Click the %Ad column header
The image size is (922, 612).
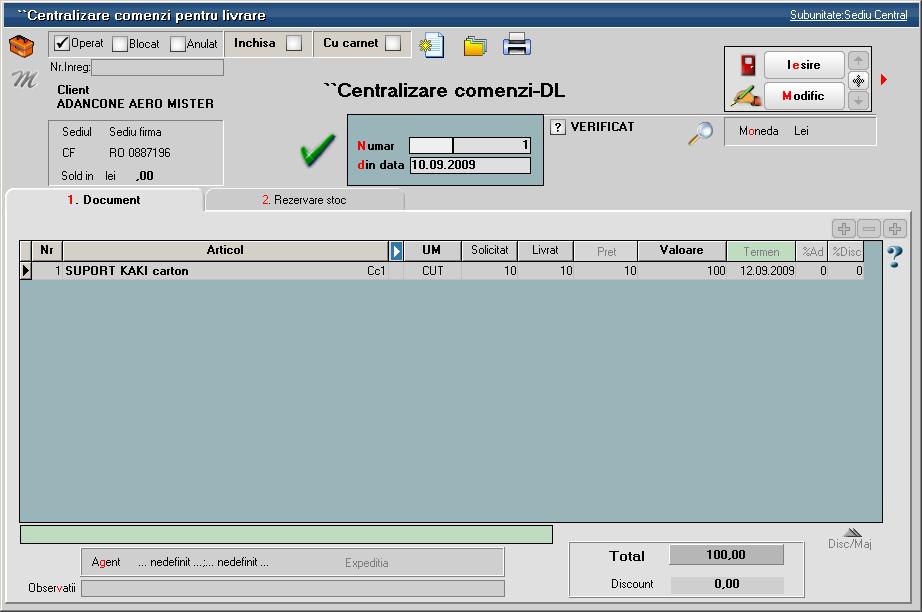click(812, 252)
